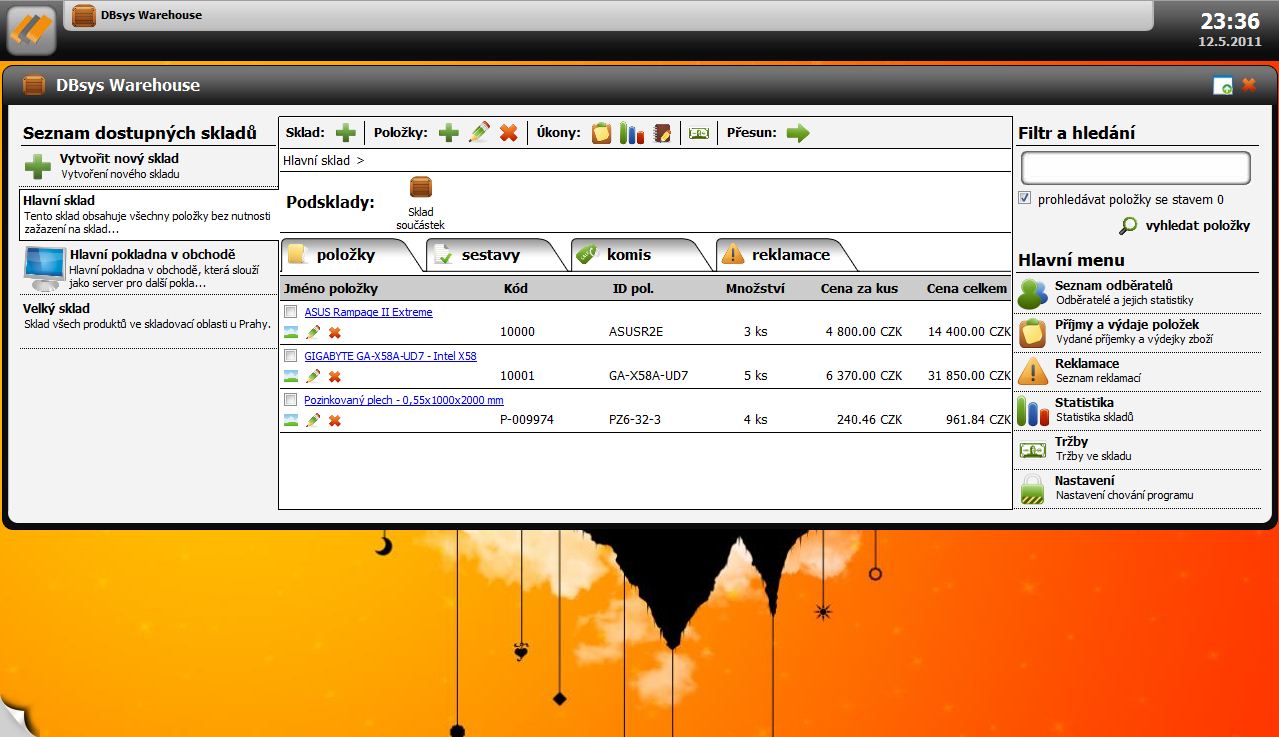1279x737 pixels.
Task: Toggle 'prohledávat položky se stavem 0' checkbox
Action: coord(1025,199)
